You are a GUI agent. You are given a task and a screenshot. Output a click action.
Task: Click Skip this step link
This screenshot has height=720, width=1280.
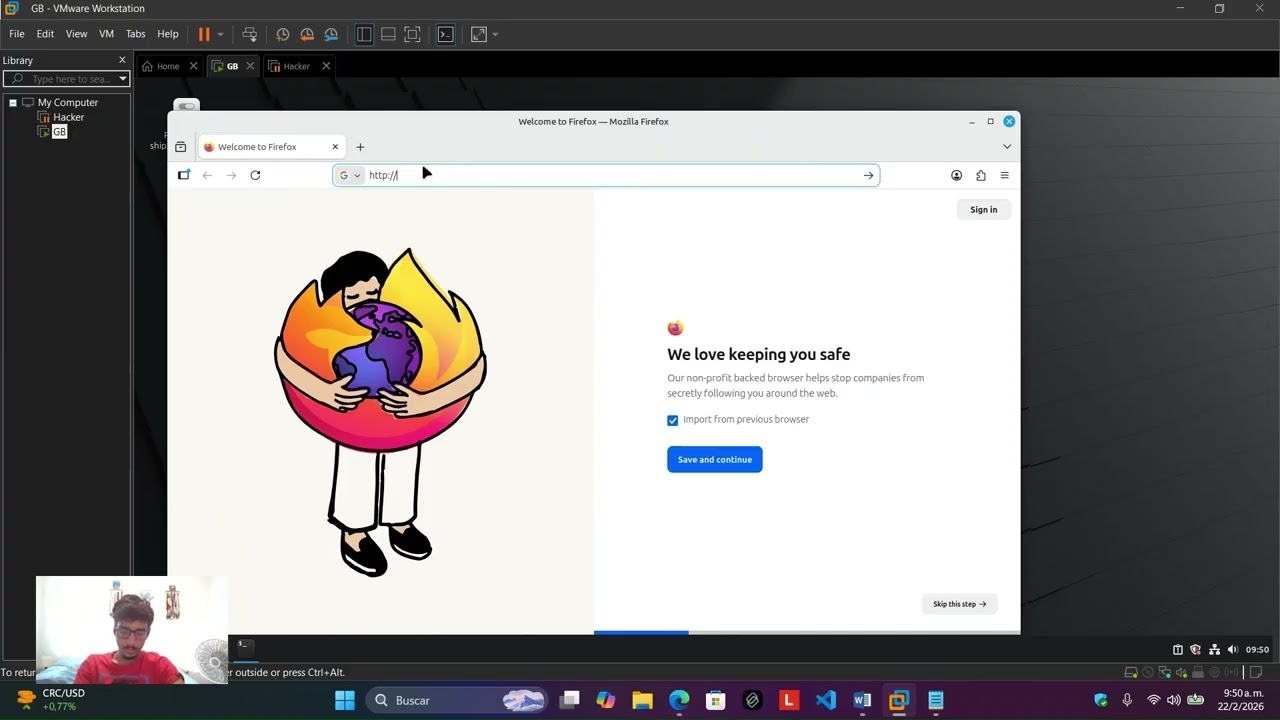[960, 604]
